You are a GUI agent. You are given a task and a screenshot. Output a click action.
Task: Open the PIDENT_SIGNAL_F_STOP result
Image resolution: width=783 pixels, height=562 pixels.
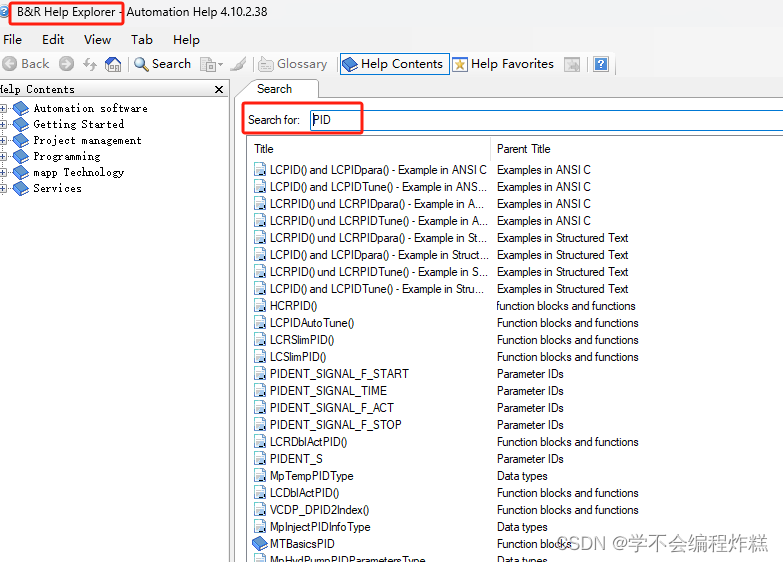point(336,425)
